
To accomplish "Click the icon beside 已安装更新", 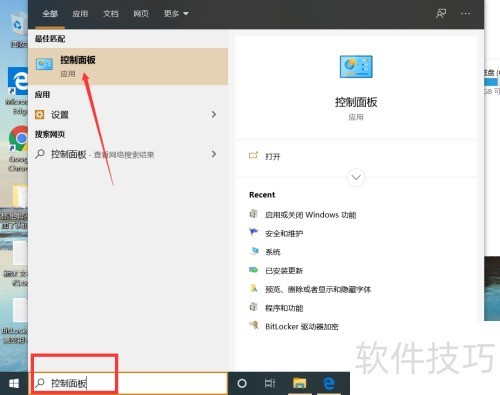I will 254,270.
